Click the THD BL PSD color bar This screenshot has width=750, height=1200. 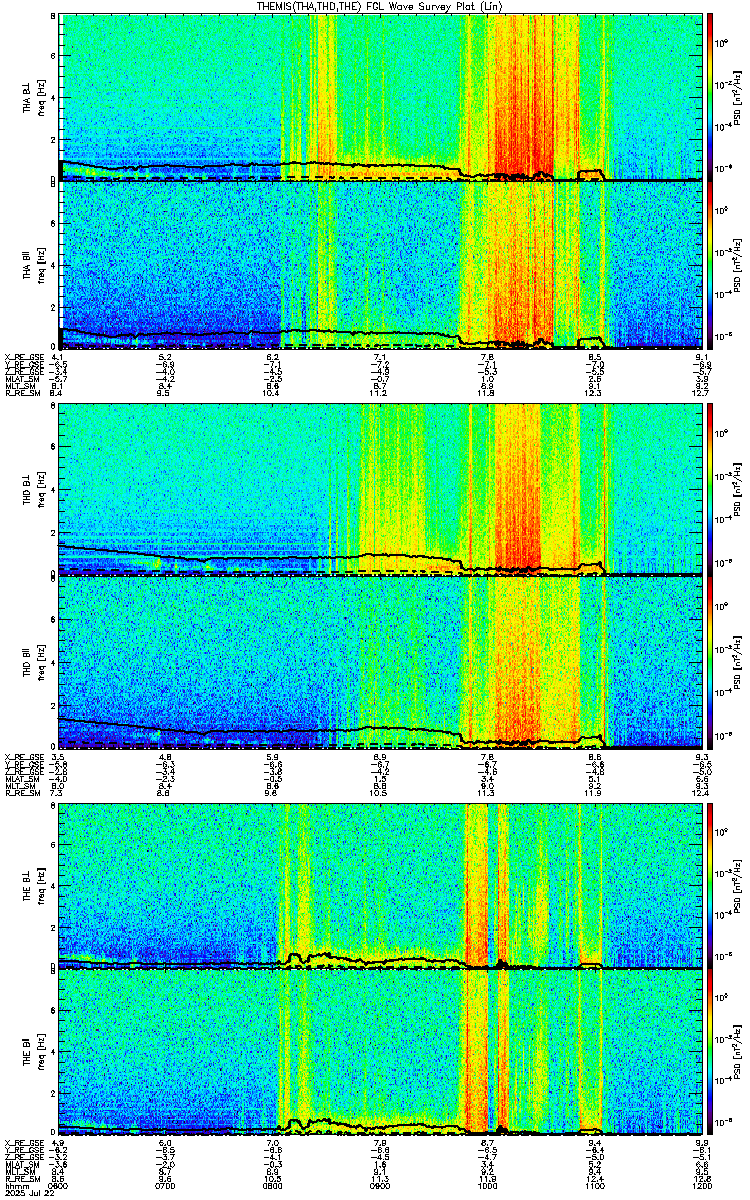pyautogui.click(x=711, y=490)
